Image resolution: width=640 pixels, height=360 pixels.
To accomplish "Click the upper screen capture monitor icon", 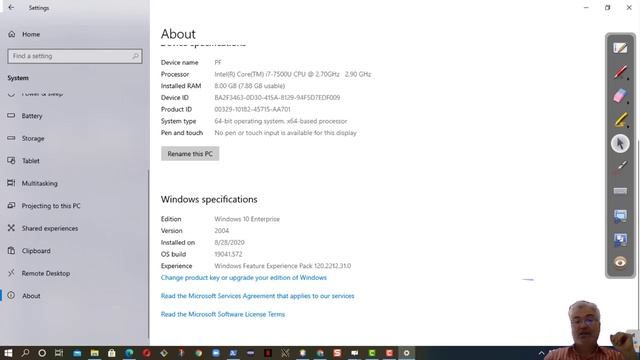I will pos(620,216).
